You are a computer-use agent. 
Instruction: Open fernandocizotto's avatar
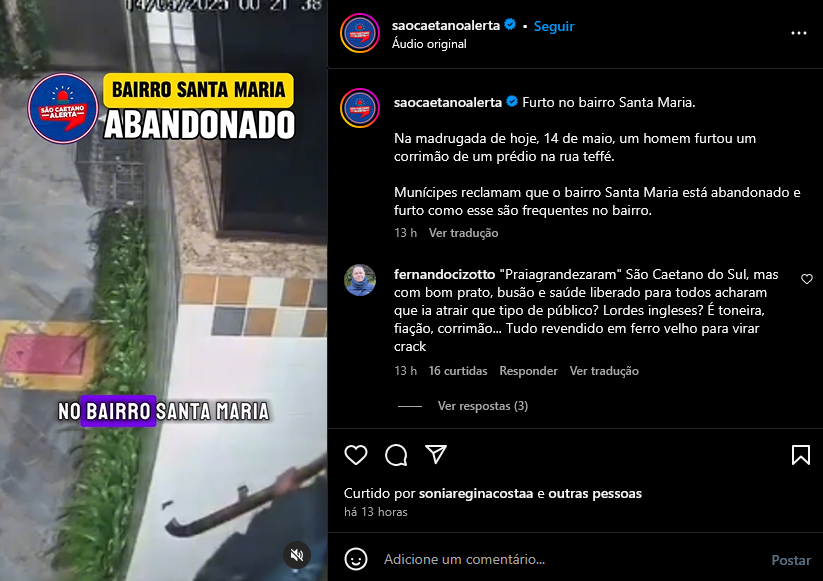click(360, 280)
